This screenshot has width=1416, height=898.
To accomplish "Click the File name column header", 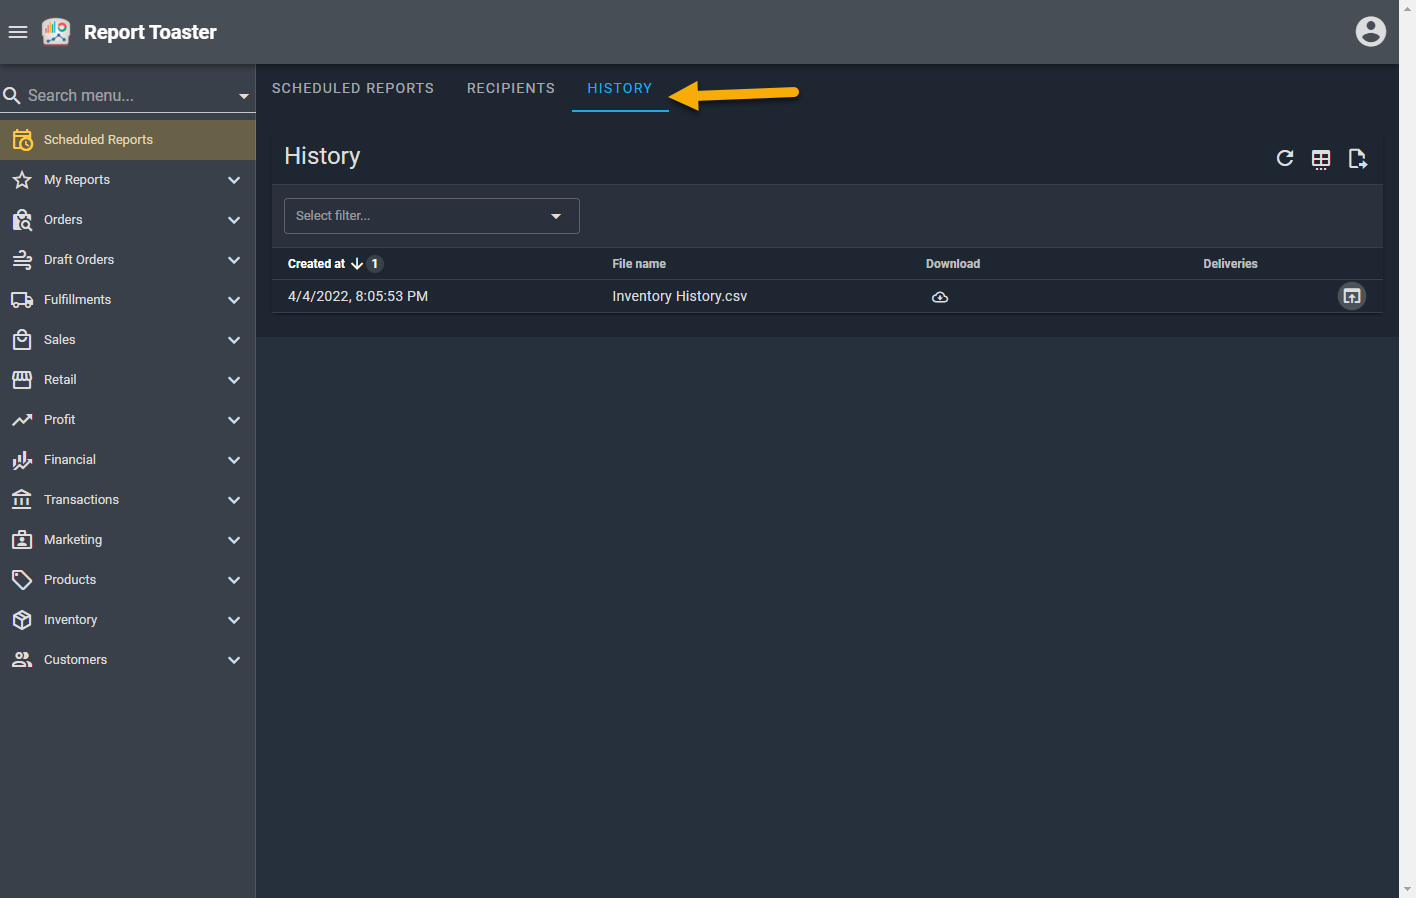I will (x=639, y=264).
